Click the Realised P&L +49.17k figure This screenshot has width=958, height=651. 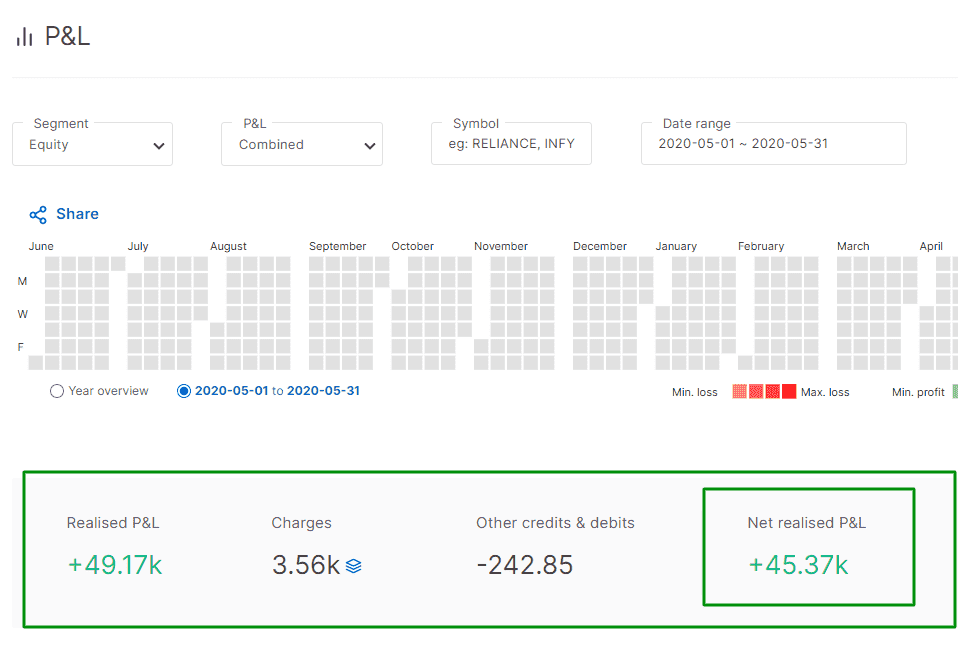click(x=115, y=565)
